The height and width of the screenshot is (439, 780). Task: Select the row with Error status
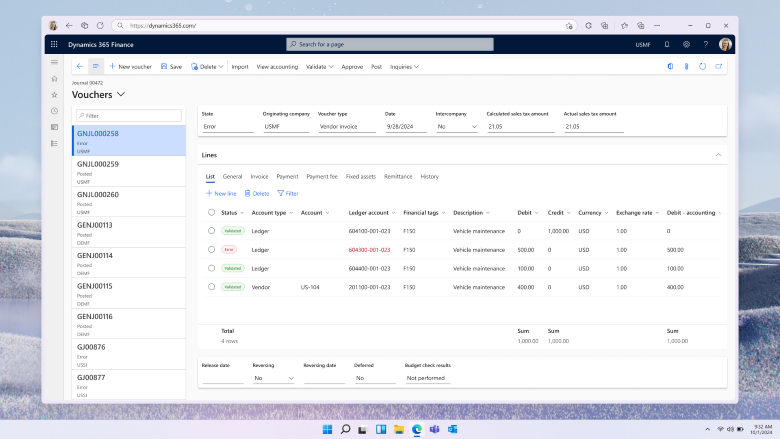click(211, 249)
